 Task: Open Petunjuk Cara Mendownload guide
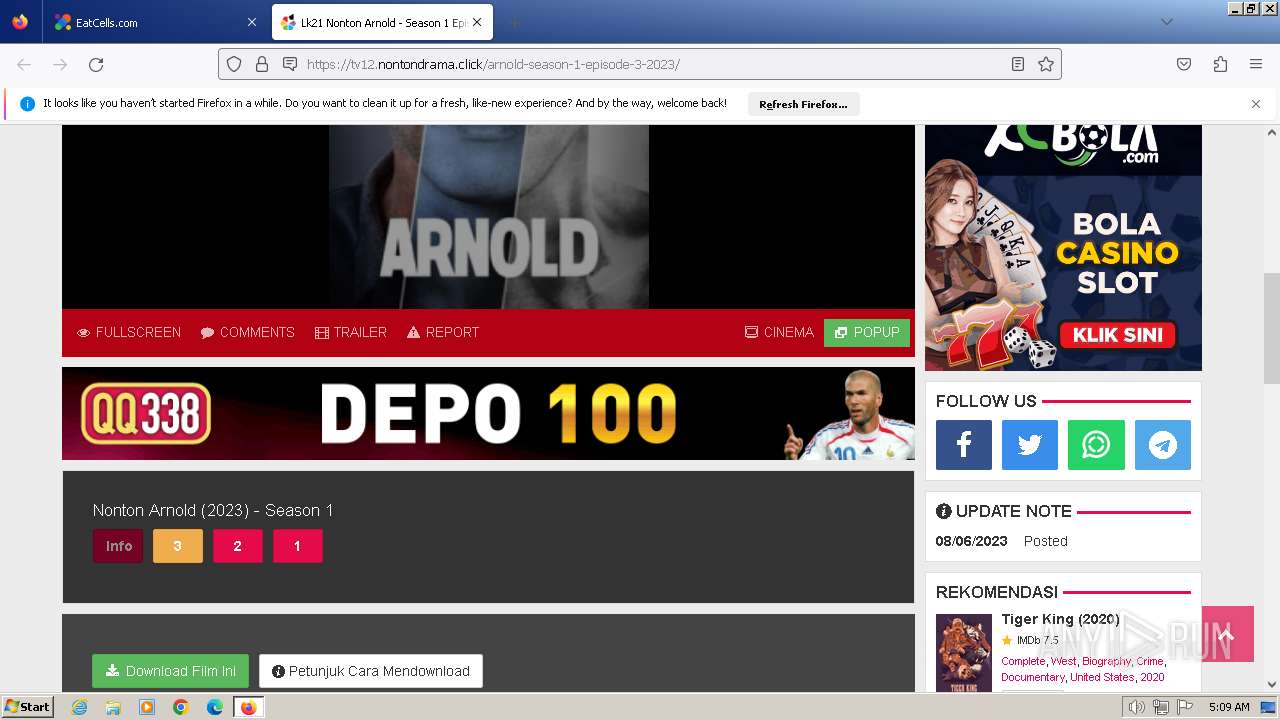coord(371,671)
